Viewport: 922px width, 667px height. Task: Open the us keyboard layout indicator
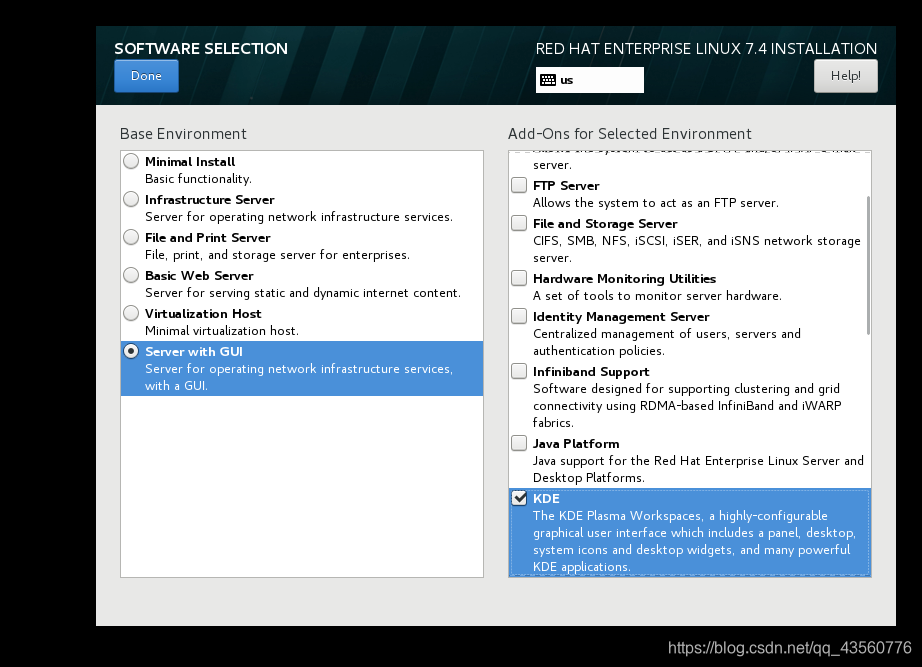tap(590, 80)
